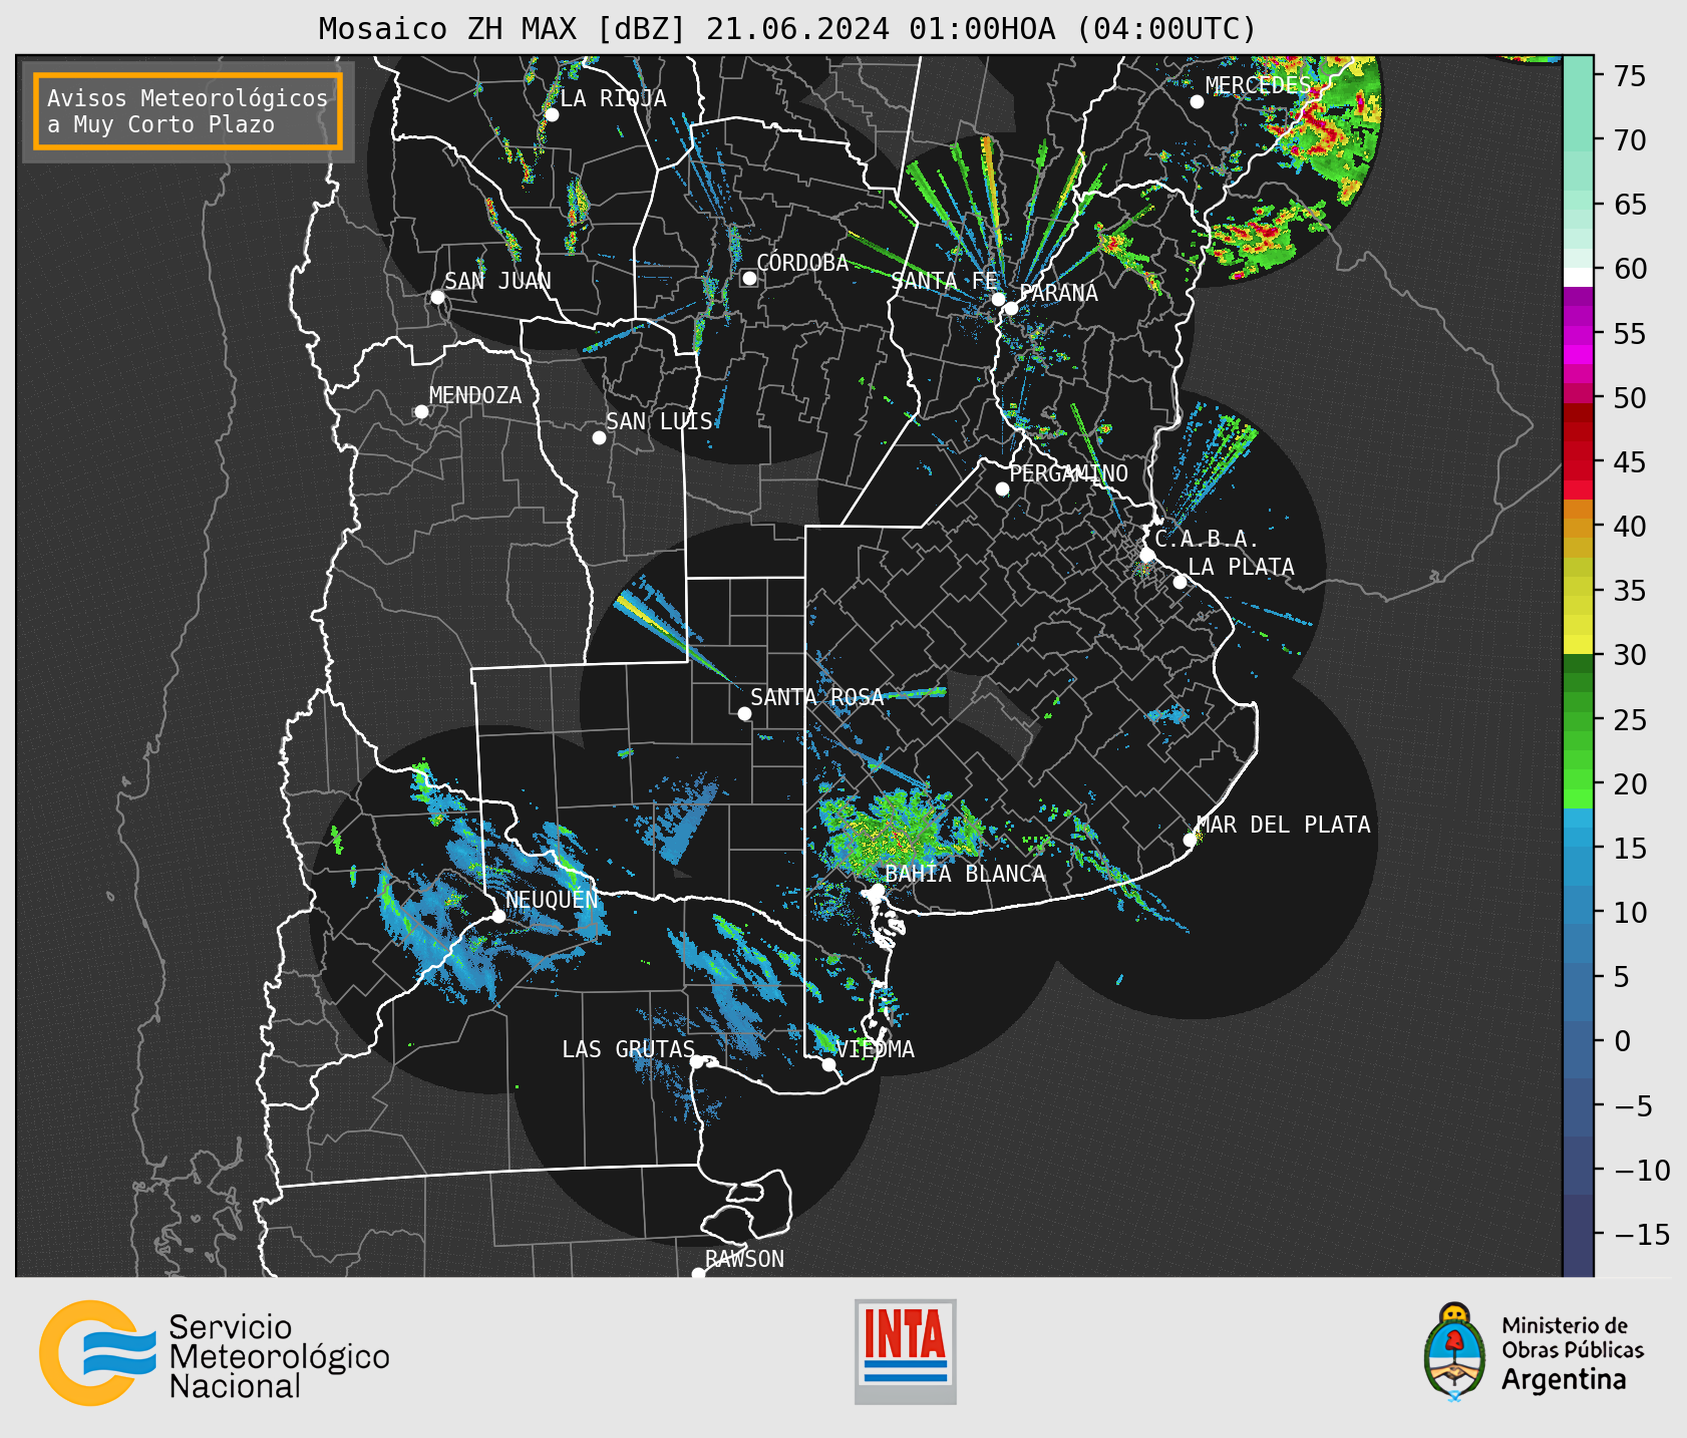Screen dimensions: 1687x1438
Task: Click the 25 dBZ green band on color scale
Action: [1578, 720]
